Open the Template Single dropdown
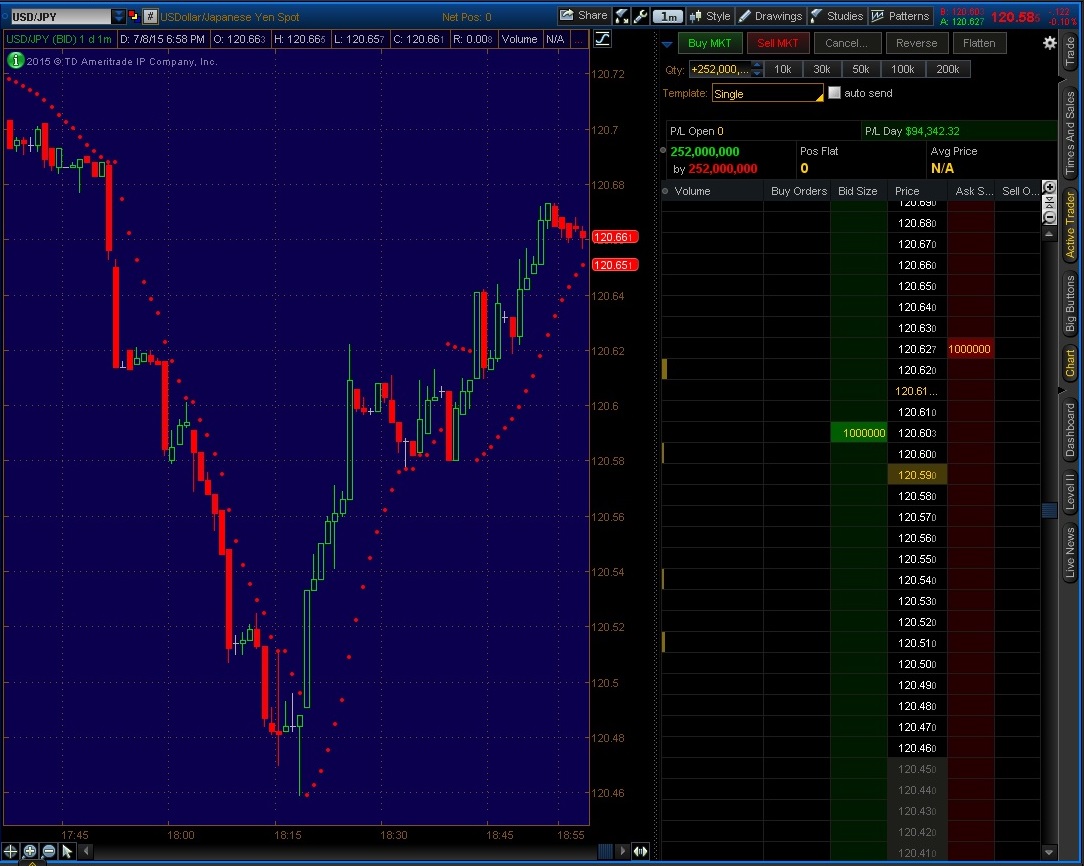 click(767, 93)
